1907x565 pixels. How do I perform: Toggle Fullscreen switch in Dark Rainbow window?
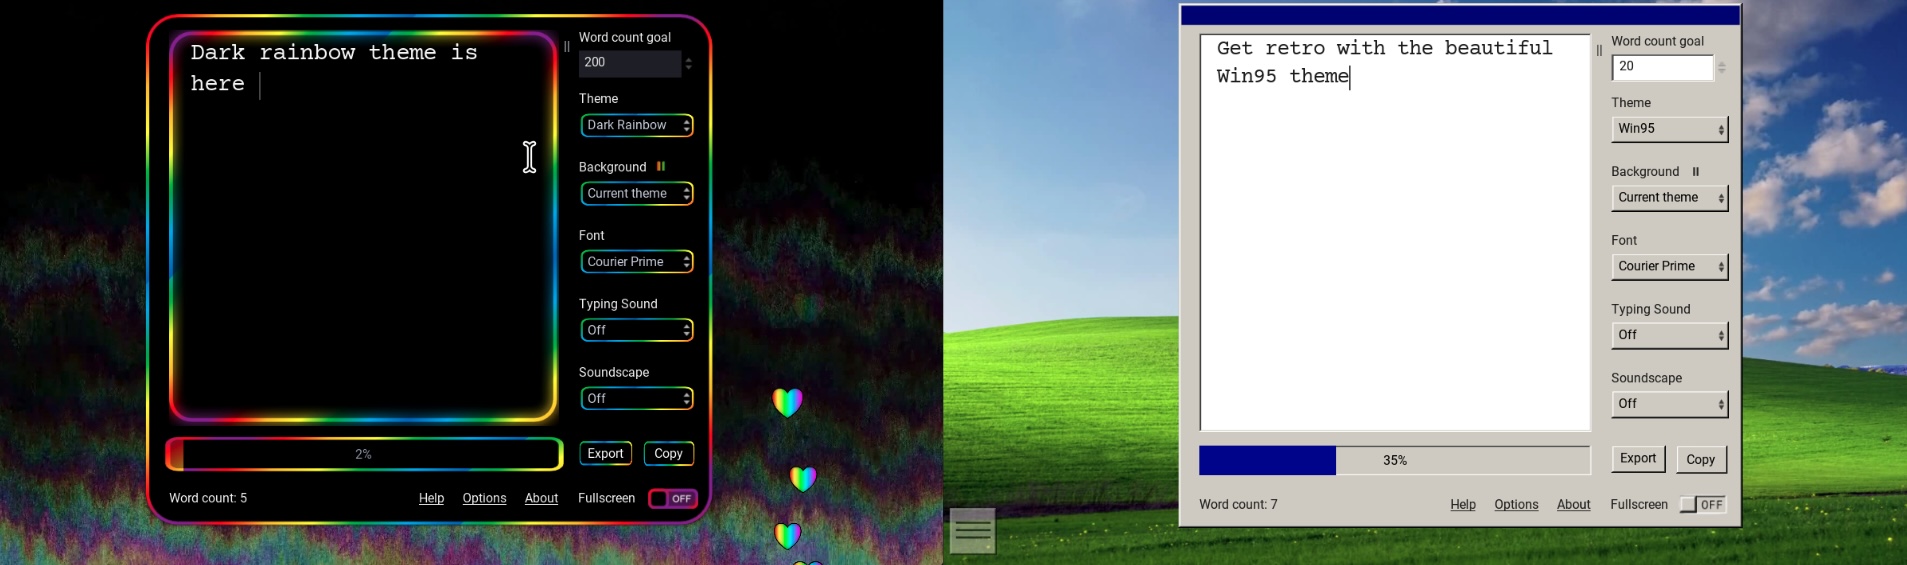[673, 498]
